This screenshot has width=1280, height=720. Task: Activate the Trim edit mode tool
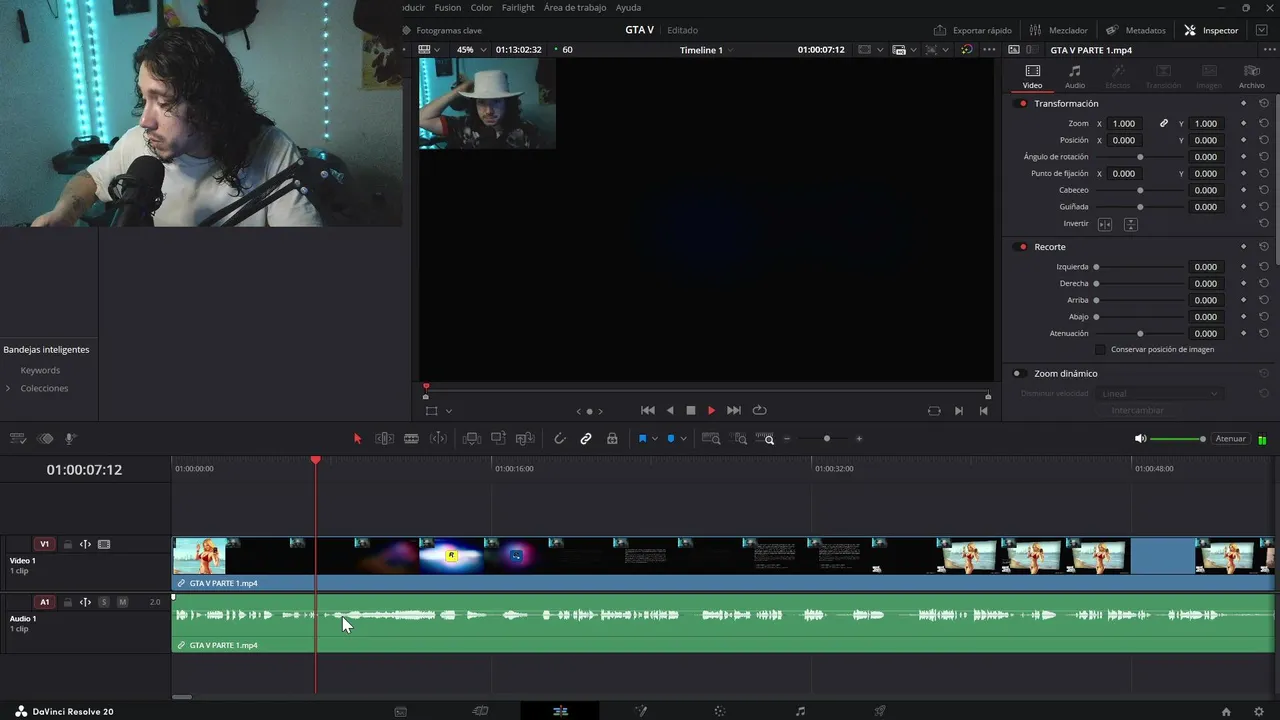point(384,438)
